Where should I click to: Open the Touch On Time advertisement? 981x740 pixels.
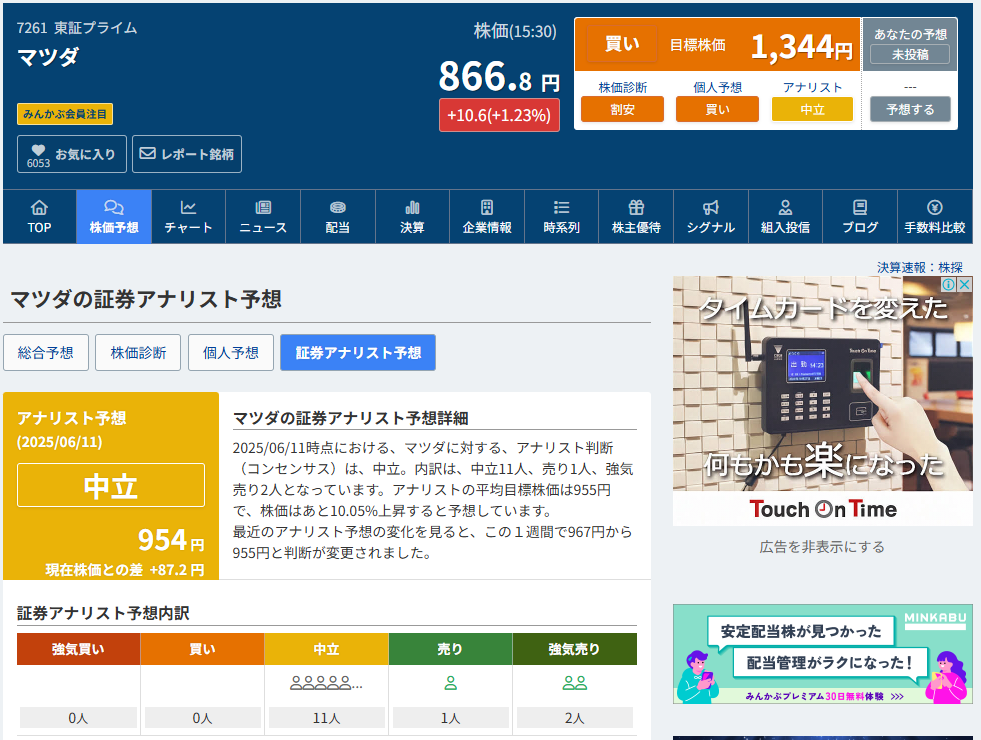(823, 401)
